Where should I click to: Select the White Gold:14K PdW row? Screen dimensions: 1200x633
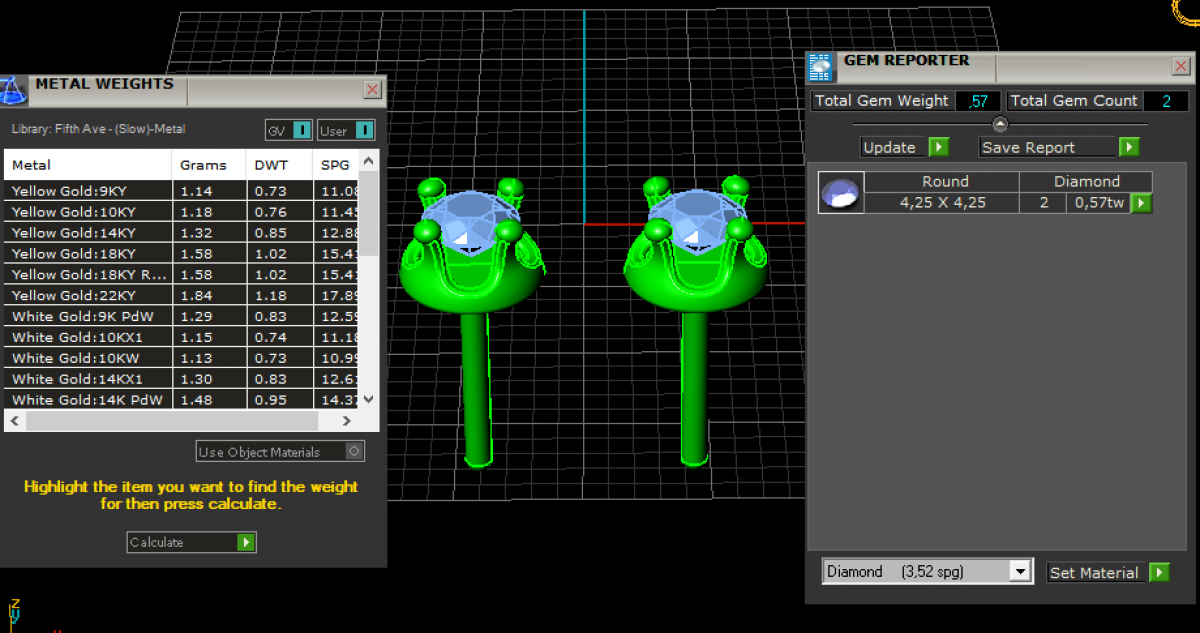(90, 400)
